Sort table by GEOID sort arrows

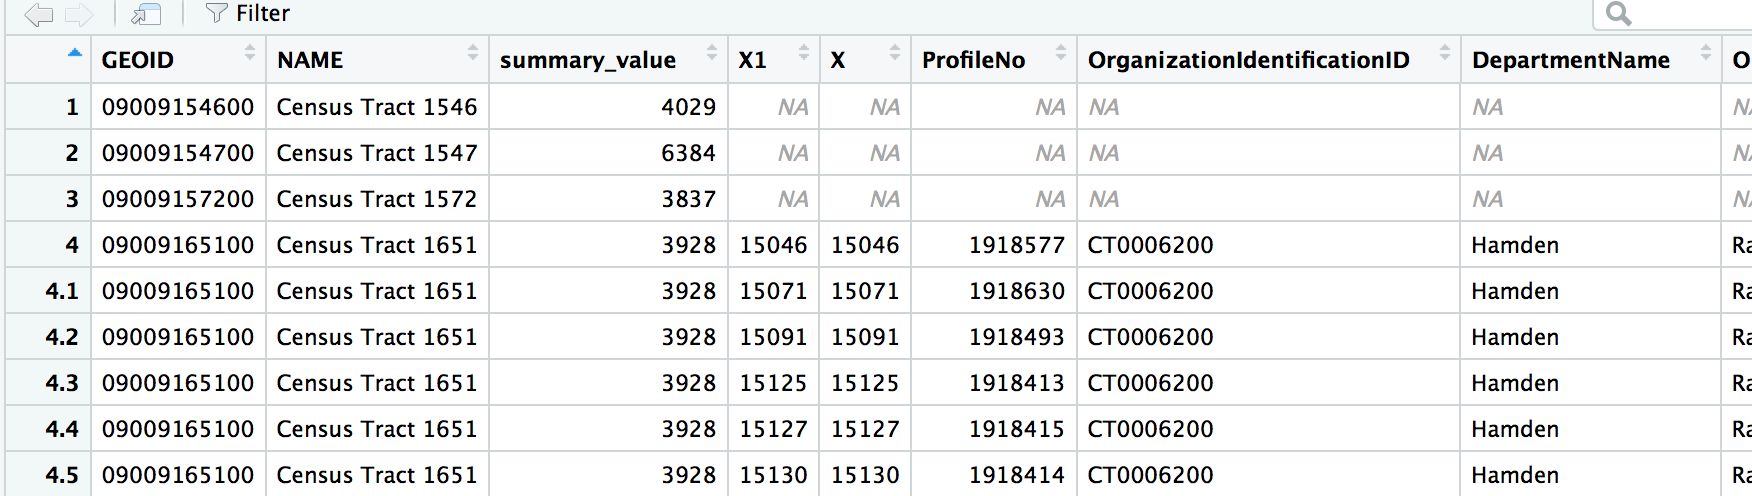pyautogui.click(x=250, y=54)
